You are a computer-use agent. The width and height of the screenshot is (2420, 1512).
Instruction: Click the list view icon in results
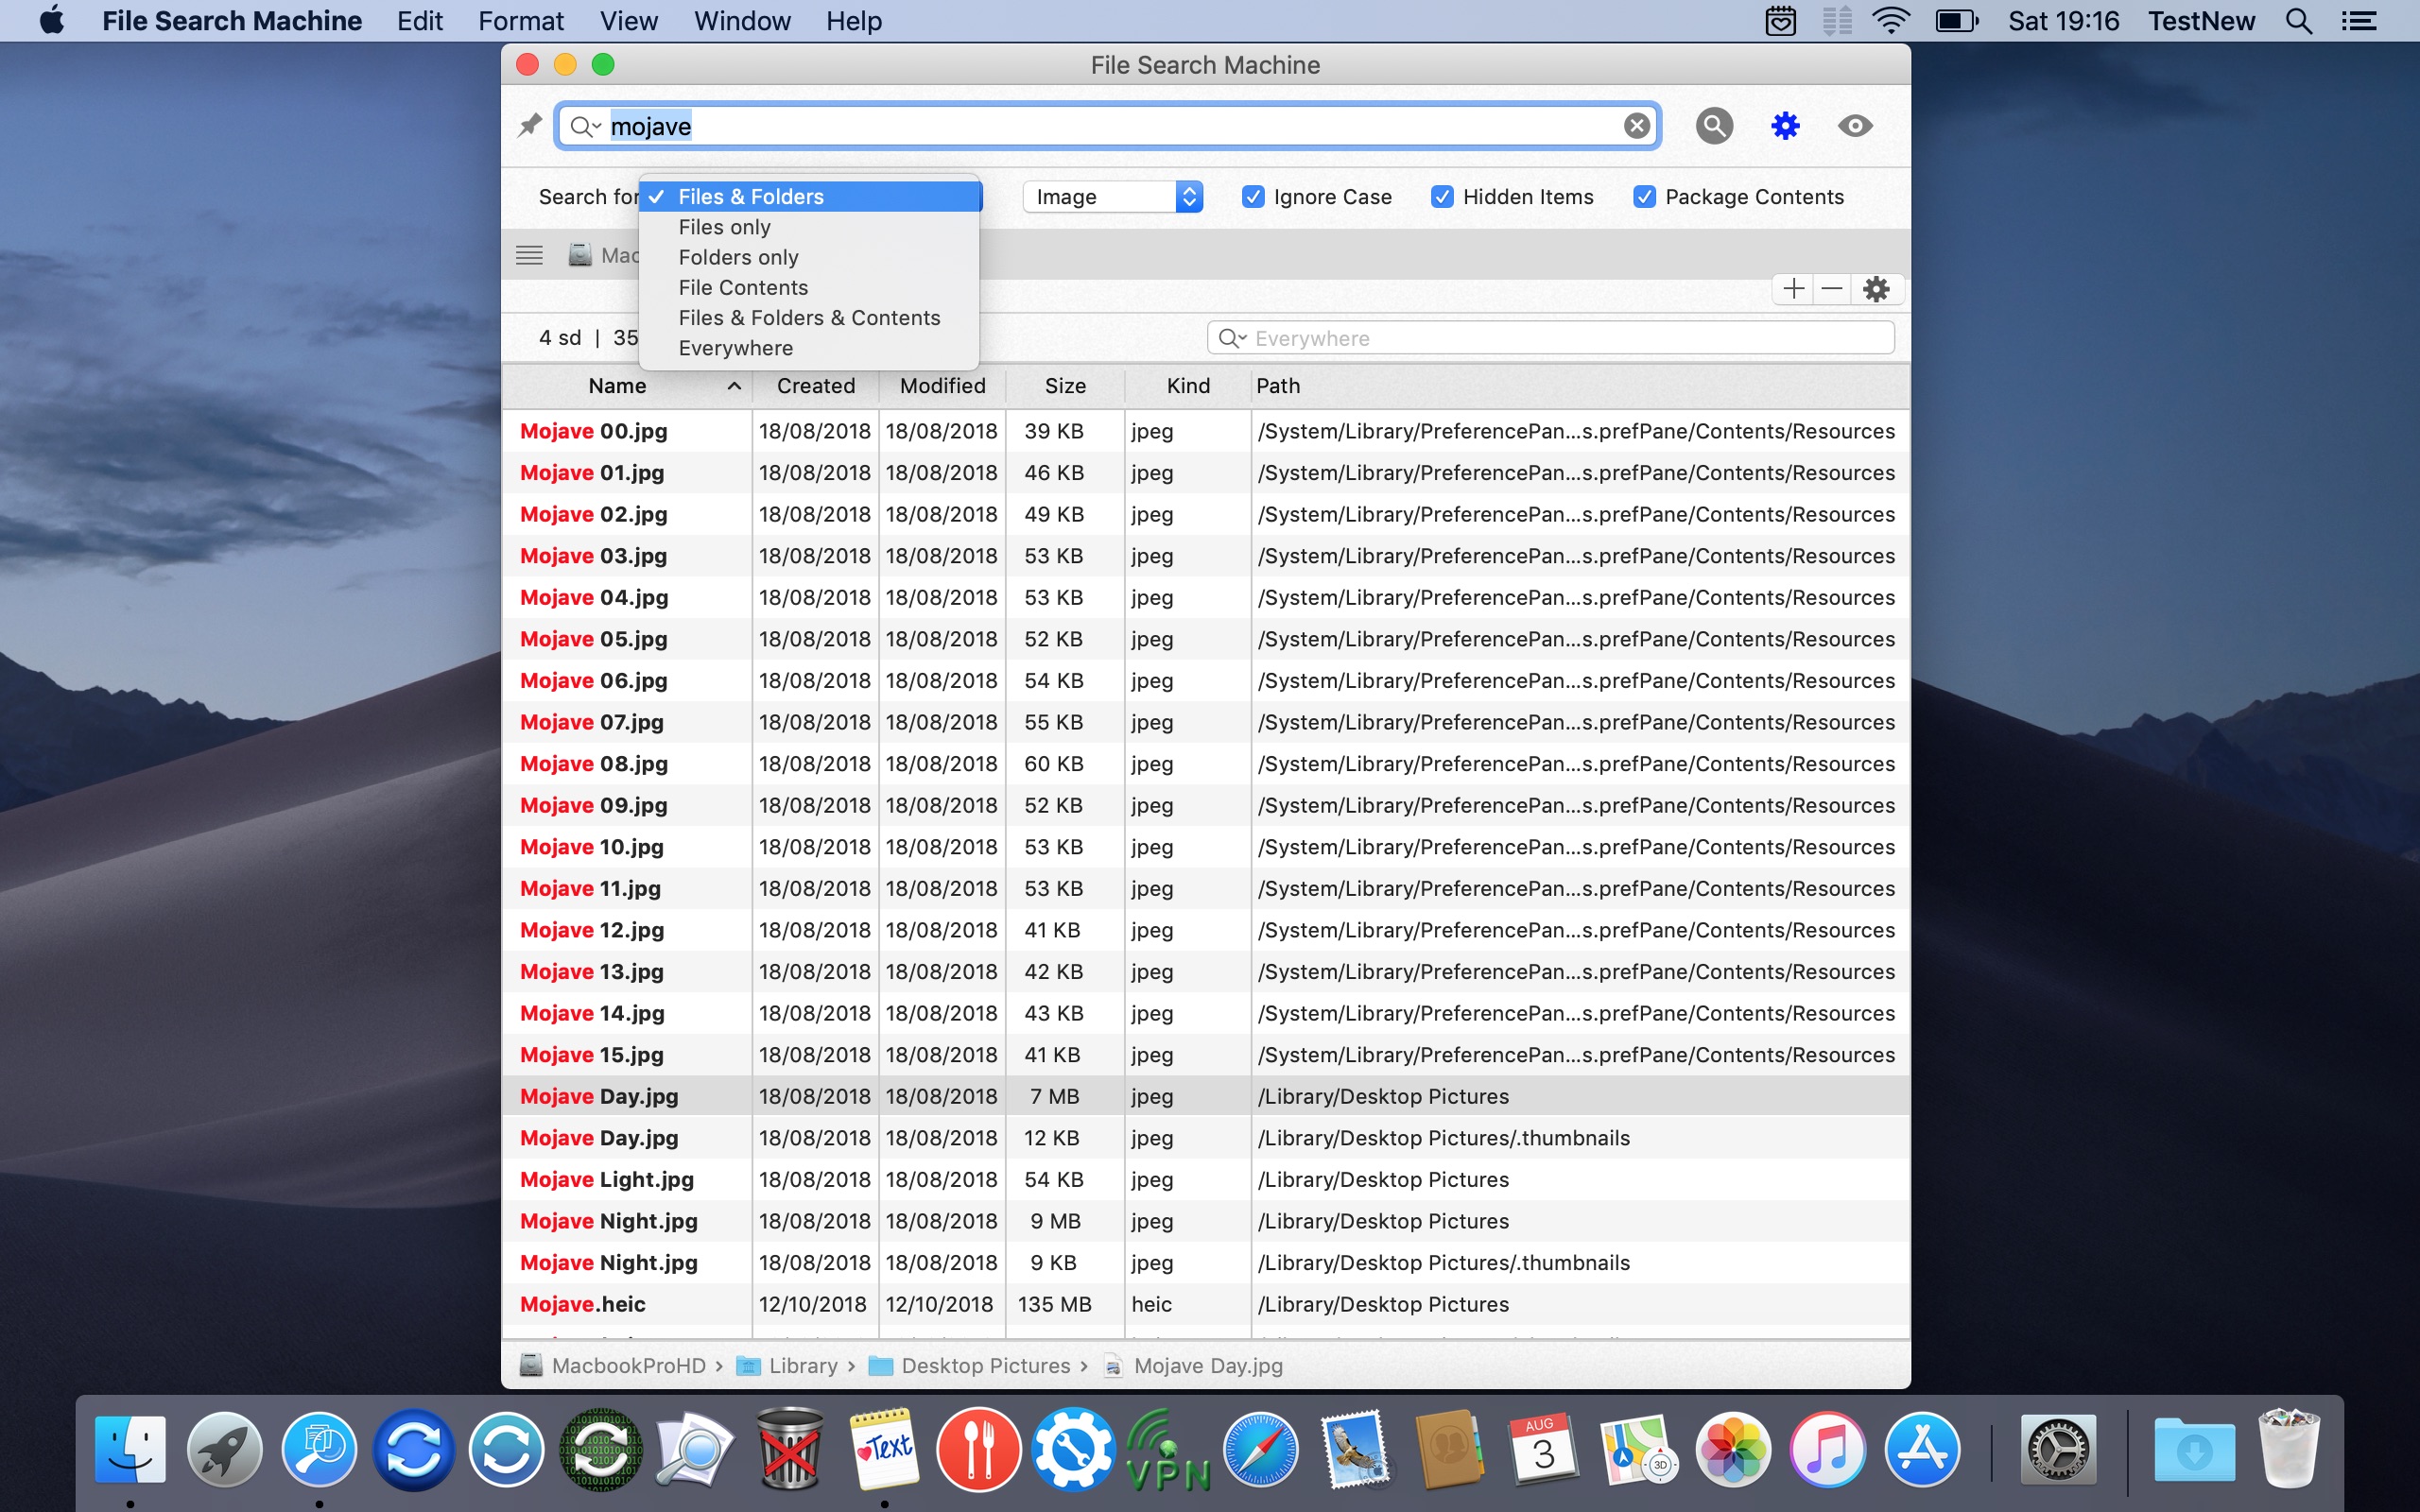point(529,256)
